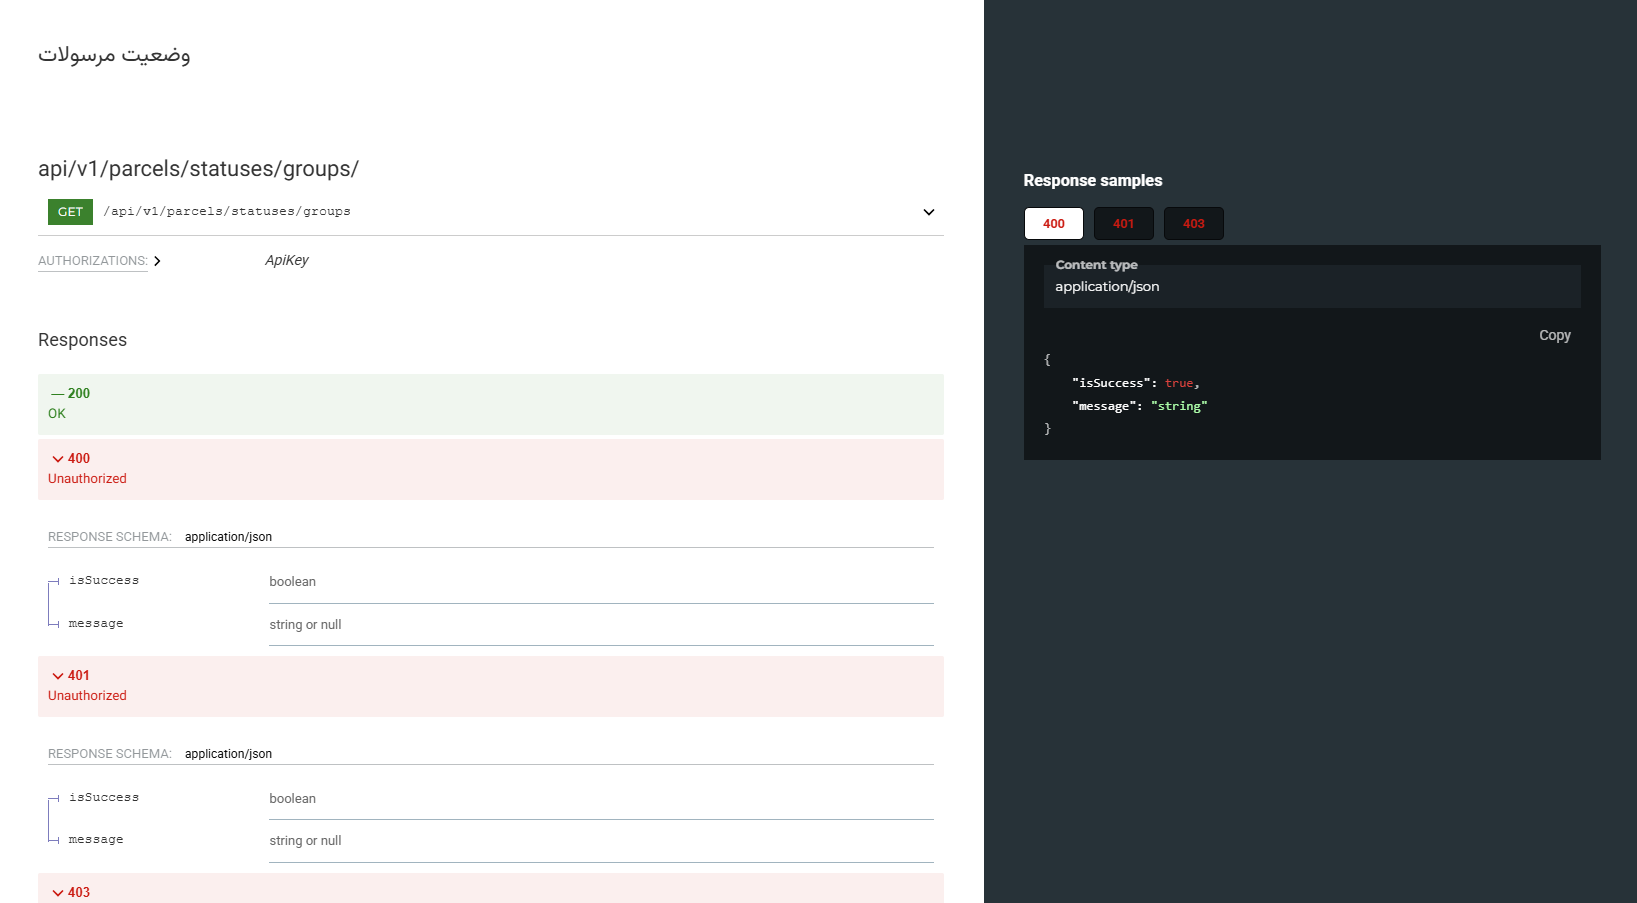
Task: Click isSuccess property under the 401 schema
Action: coord(104,798)
